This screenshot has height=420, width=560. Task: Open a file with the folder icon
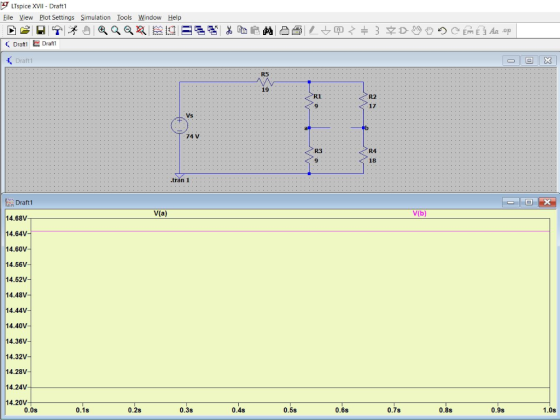tap(25, 31)
